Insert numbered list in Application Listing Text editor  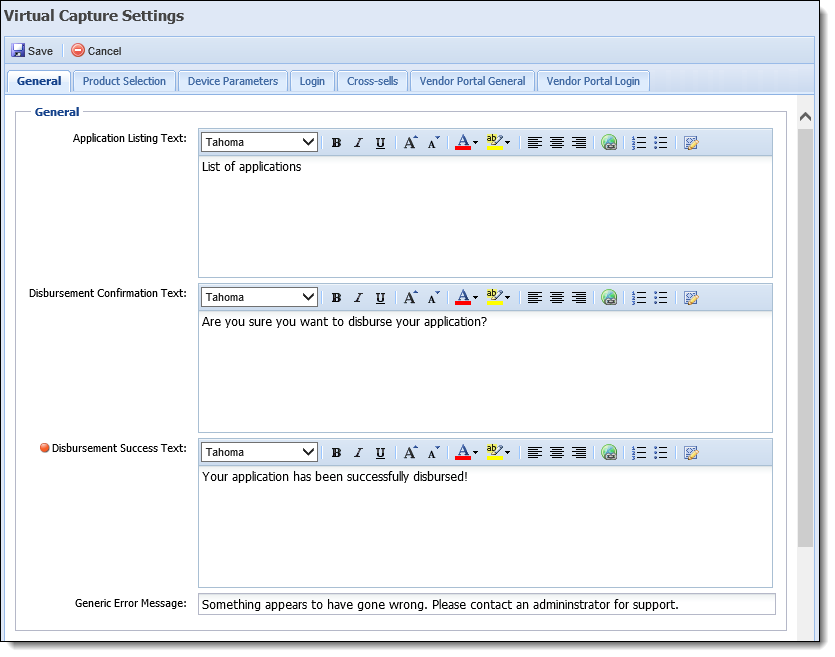click(638, 143)
